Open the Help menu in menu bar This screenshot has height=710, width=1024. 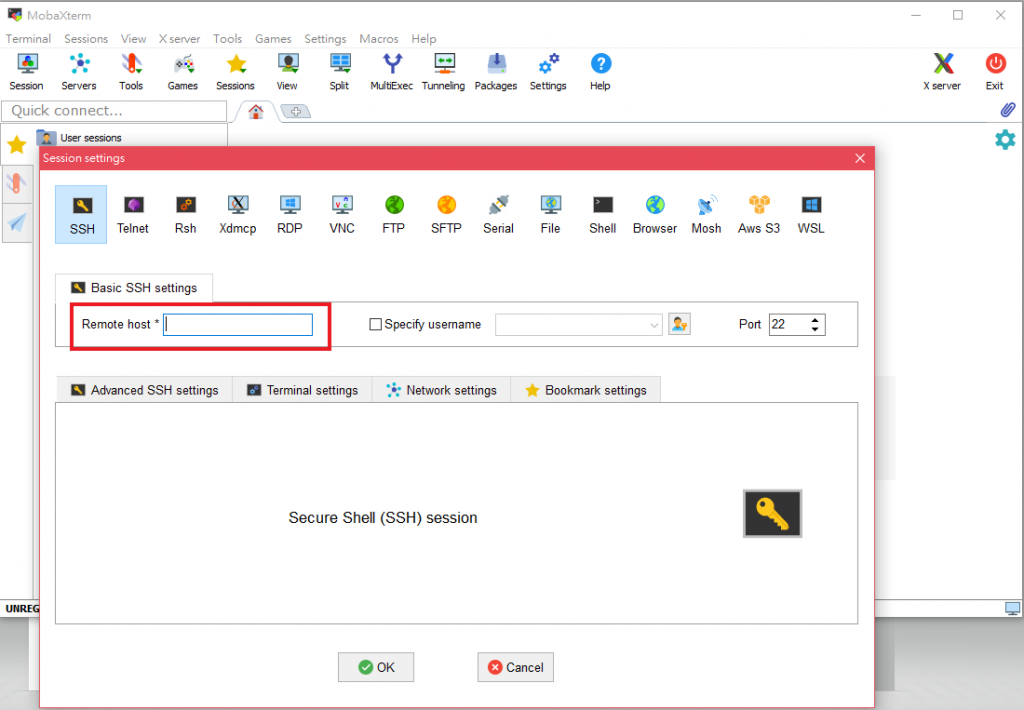[424, 39]
